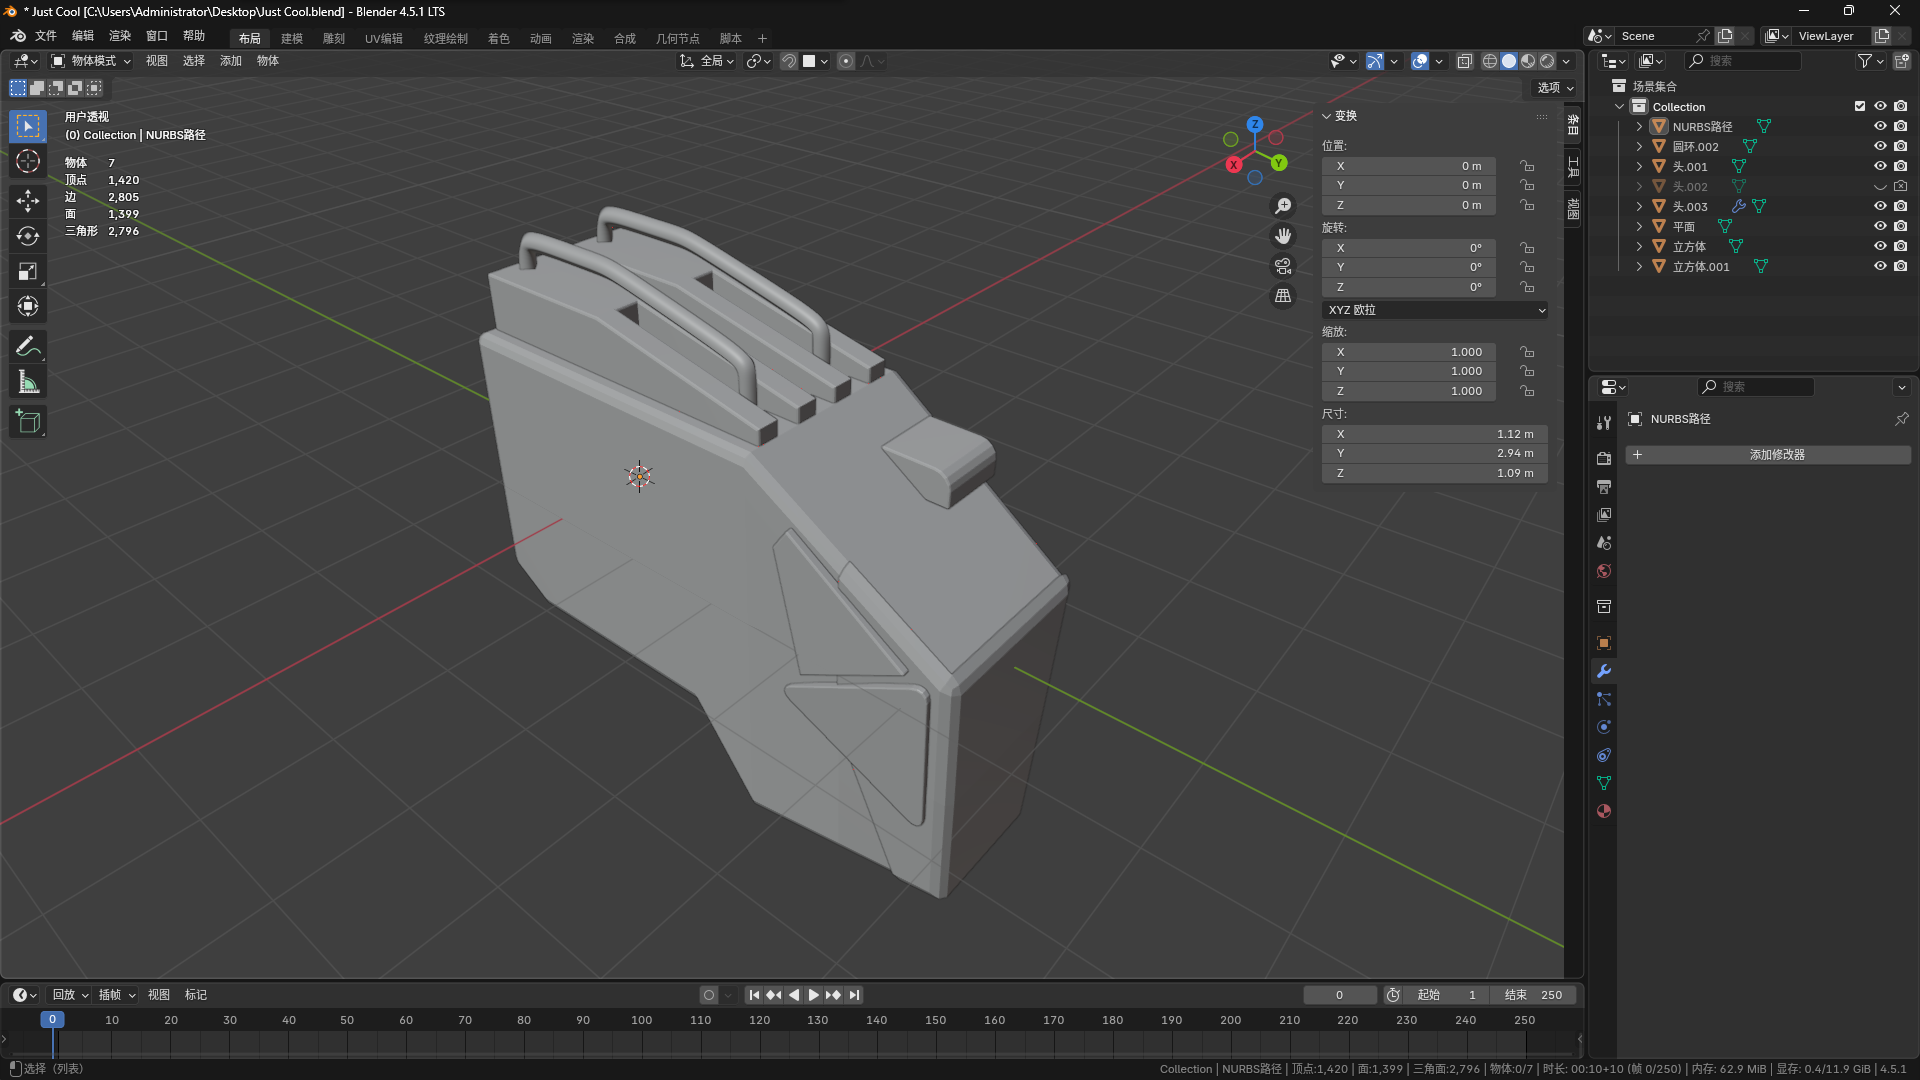Select the Rotate tool
This screenshot has height=1080, width=1920.
pyautogui.click(x=28, y=236)
